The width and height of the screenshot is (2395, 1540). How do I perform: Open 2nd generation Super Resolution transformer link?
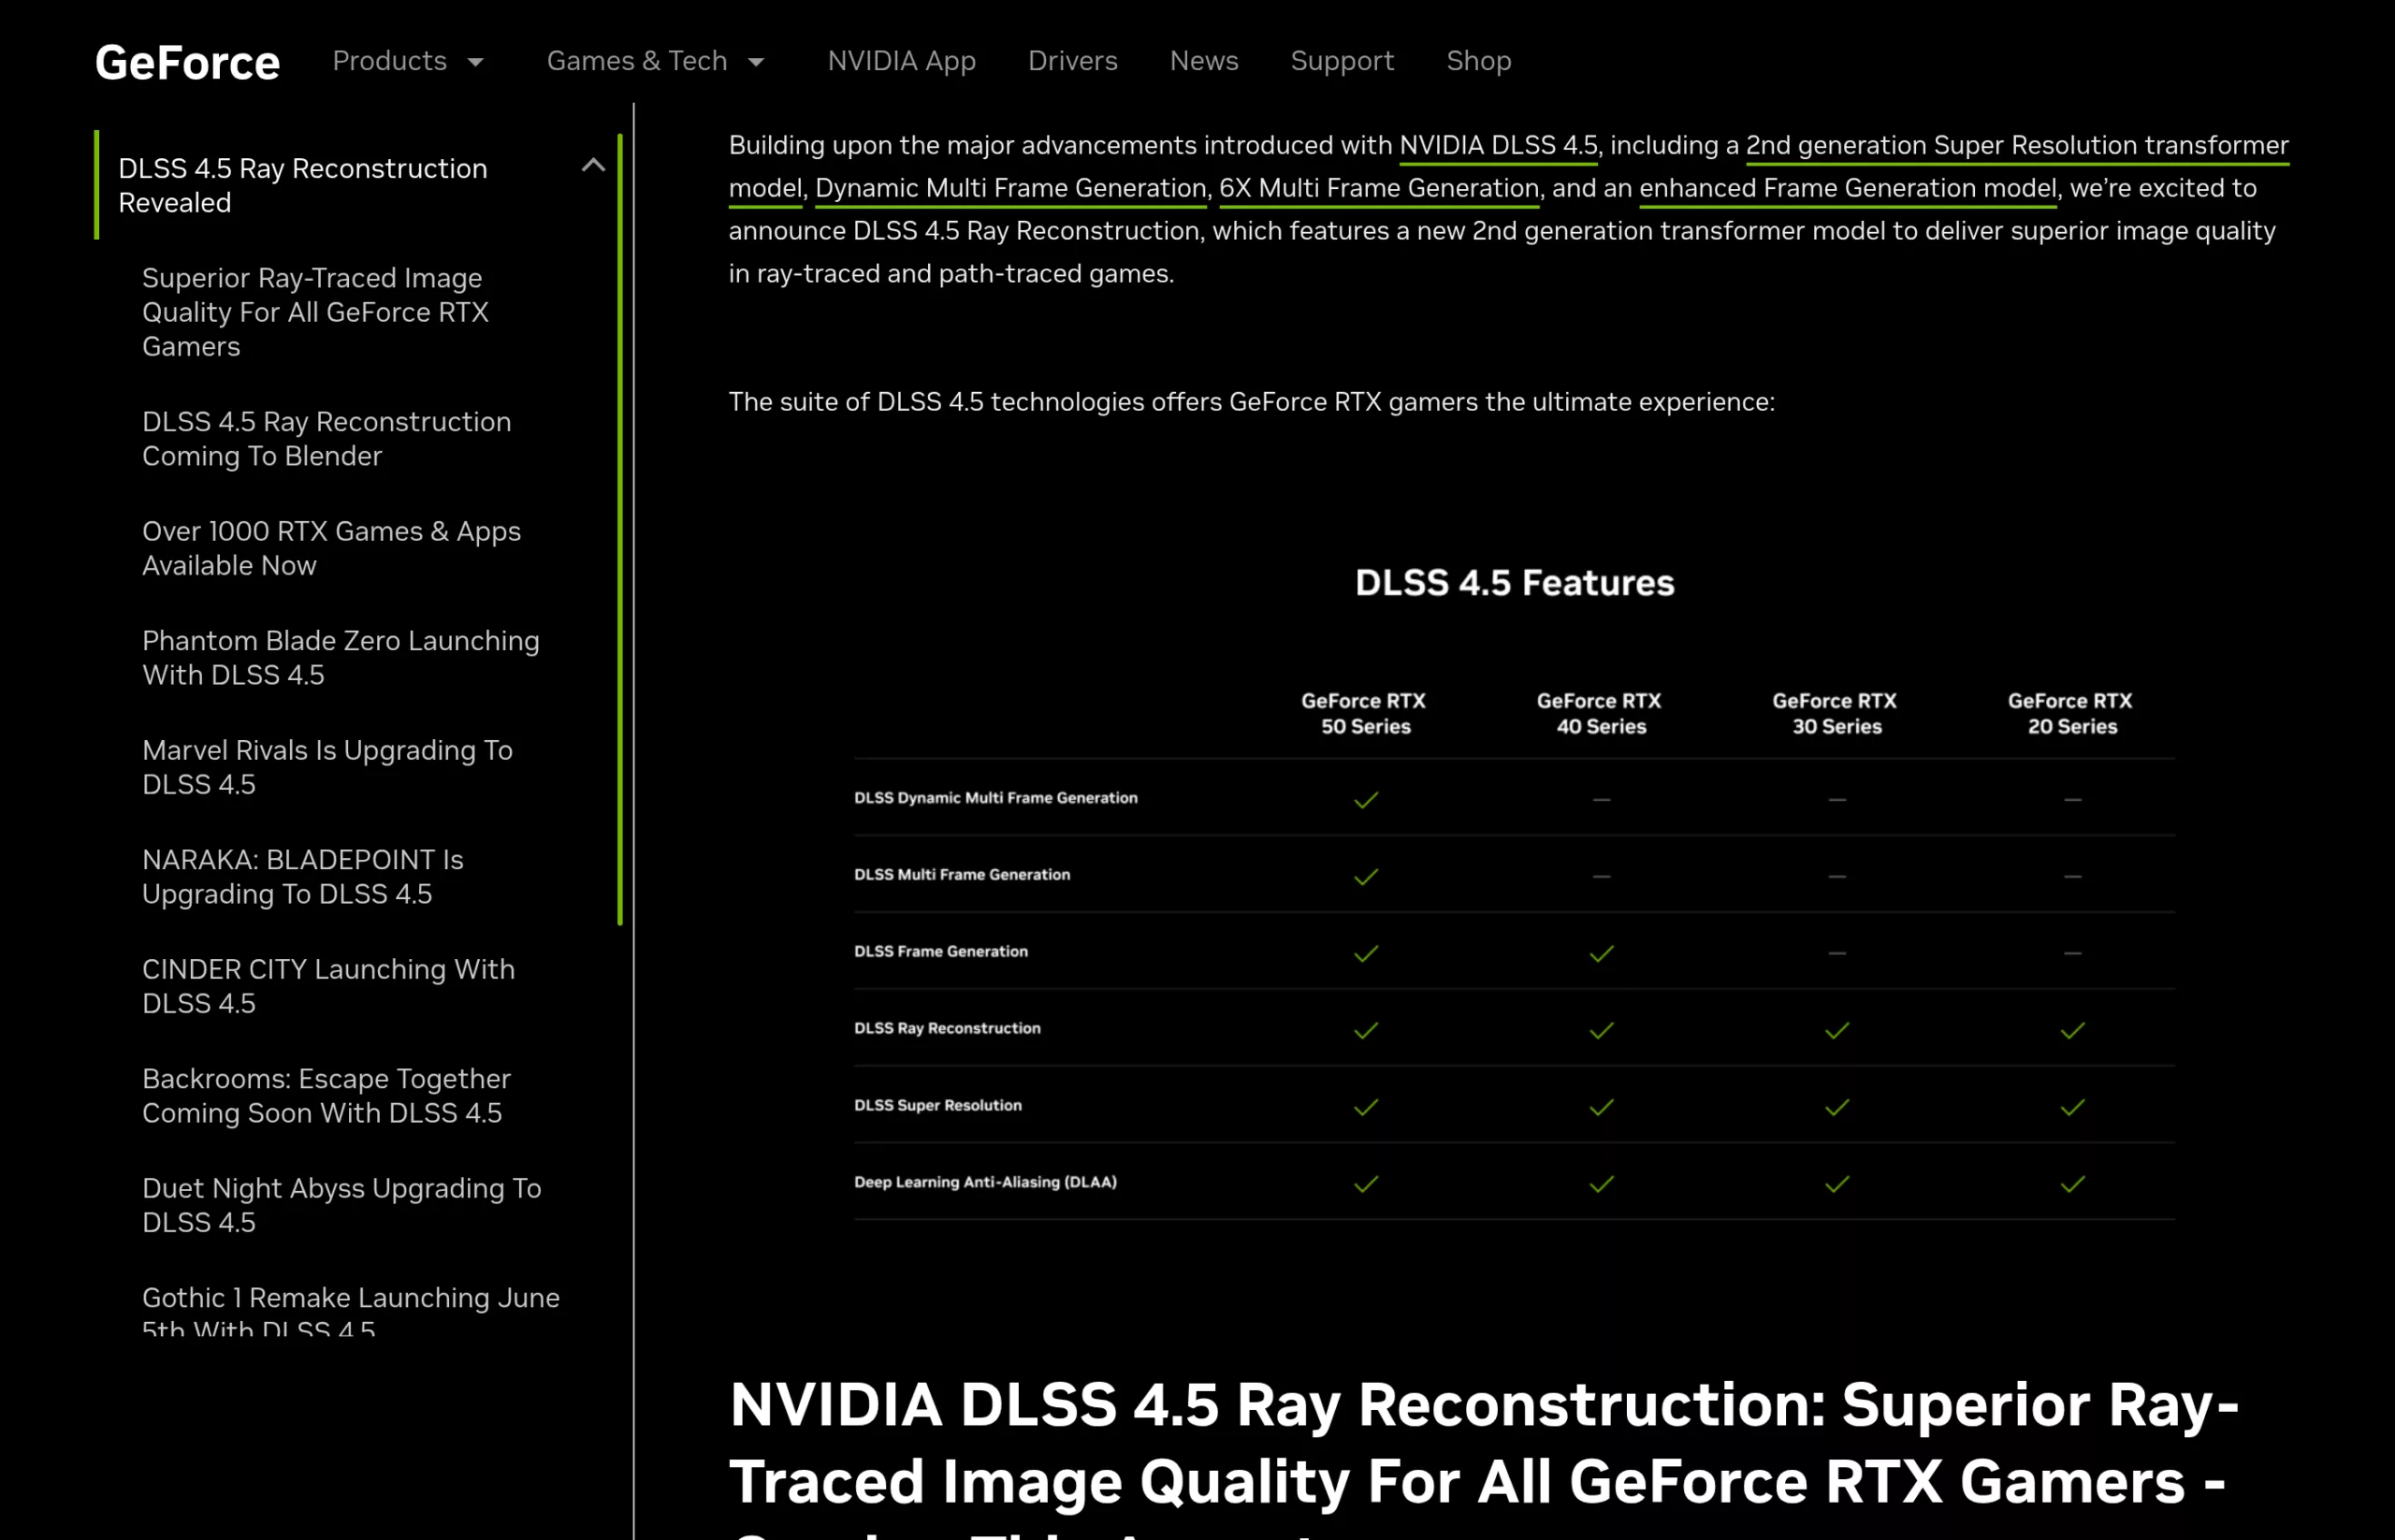[x=2017, y=146]
